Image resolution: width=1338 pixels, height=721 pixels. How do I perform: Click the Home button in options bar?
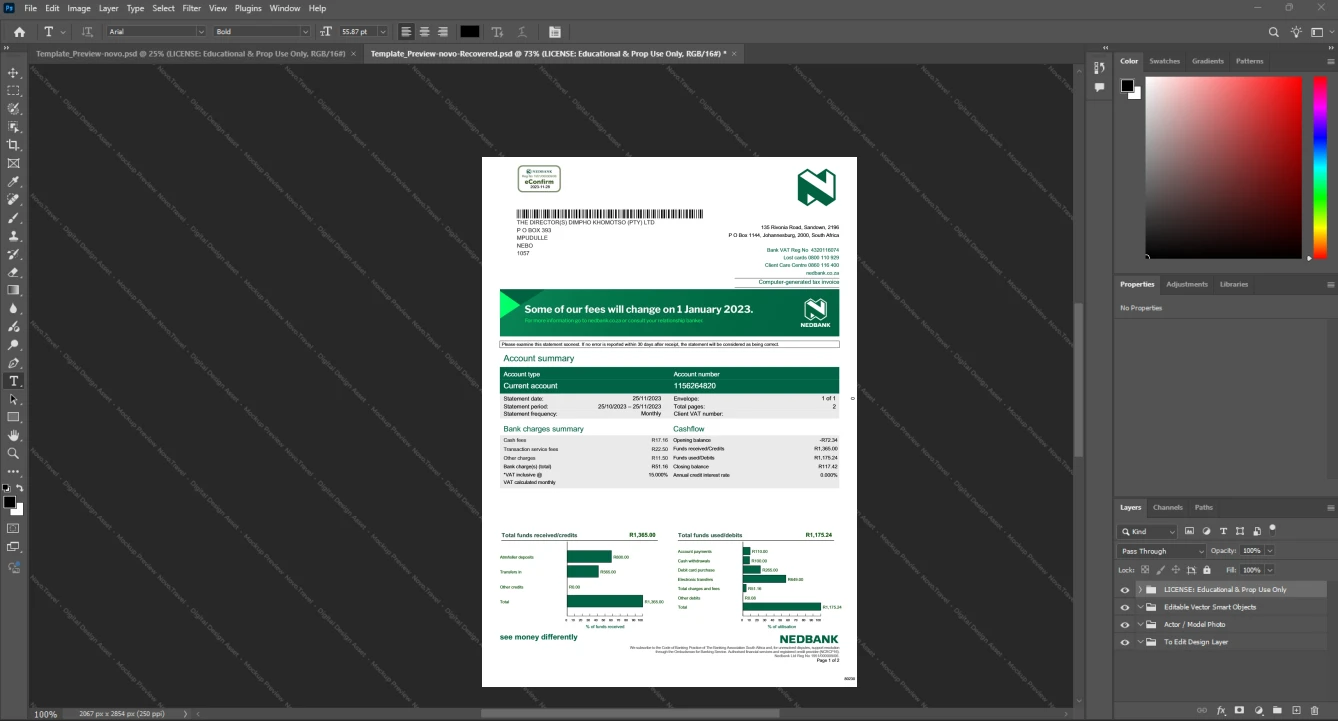tap(19, 32)
